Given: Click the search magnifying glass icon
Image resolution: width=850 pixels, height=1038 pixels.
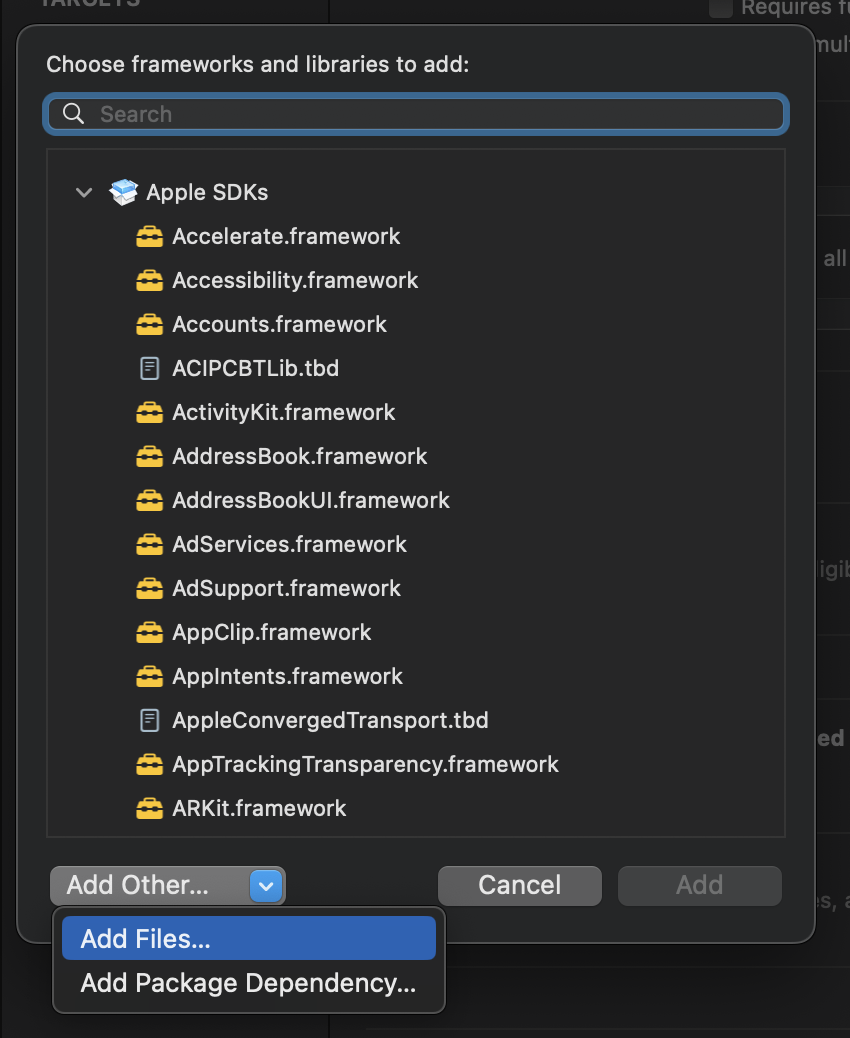Looking at the screenshot, I should [x=73, y=114].
